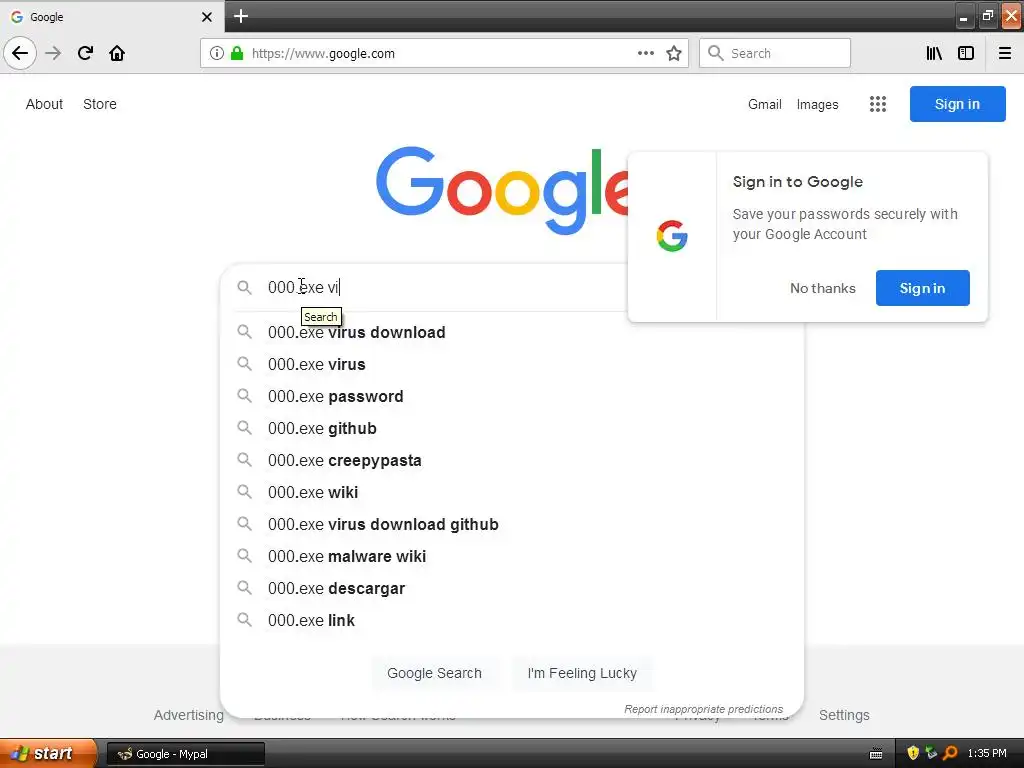Image resolution: width=1024 pixels, height=768 pixels.
Task: Click the I'm Feeling Lucky button
Action: (582, 673)
